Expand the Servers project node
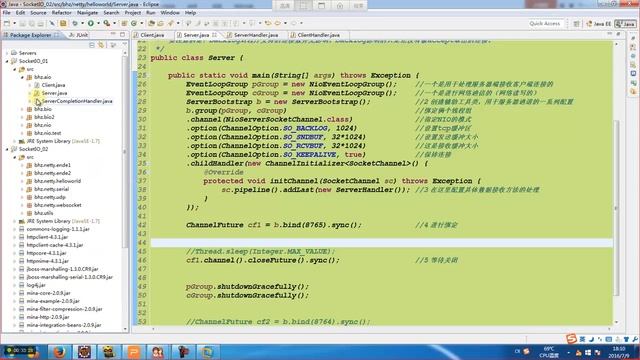This screenshot has width=640, height=360. coord(7,53)
